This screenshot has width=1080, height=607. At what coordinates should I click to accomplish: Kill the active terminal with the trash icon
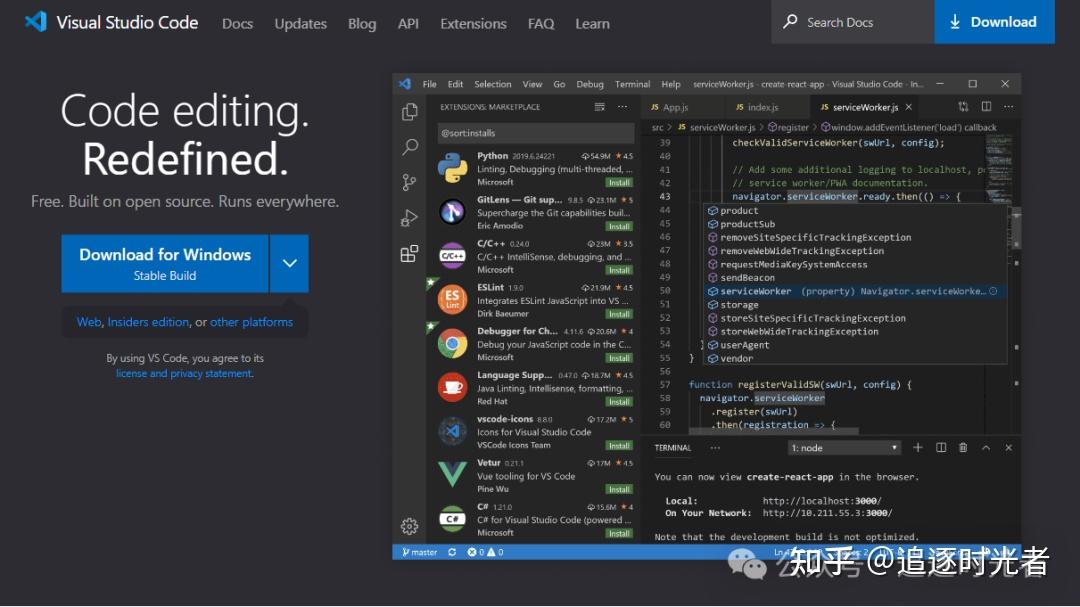coord(962,447)
